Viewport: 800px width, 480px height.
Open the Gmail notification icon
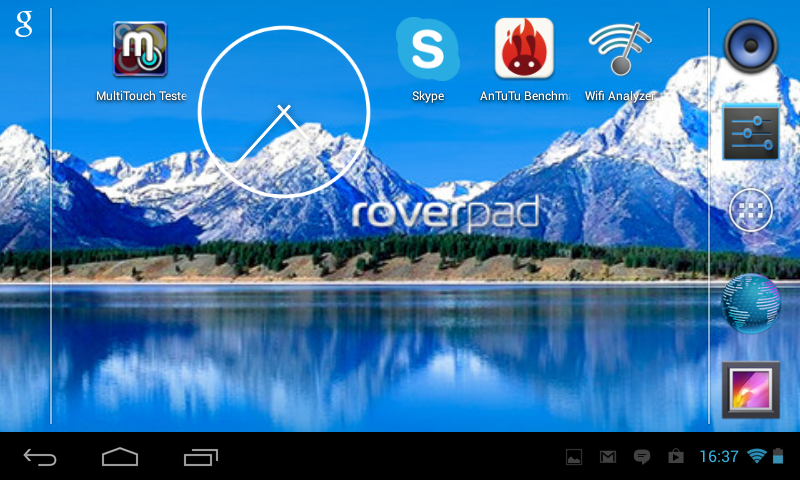tap(608, 457)
